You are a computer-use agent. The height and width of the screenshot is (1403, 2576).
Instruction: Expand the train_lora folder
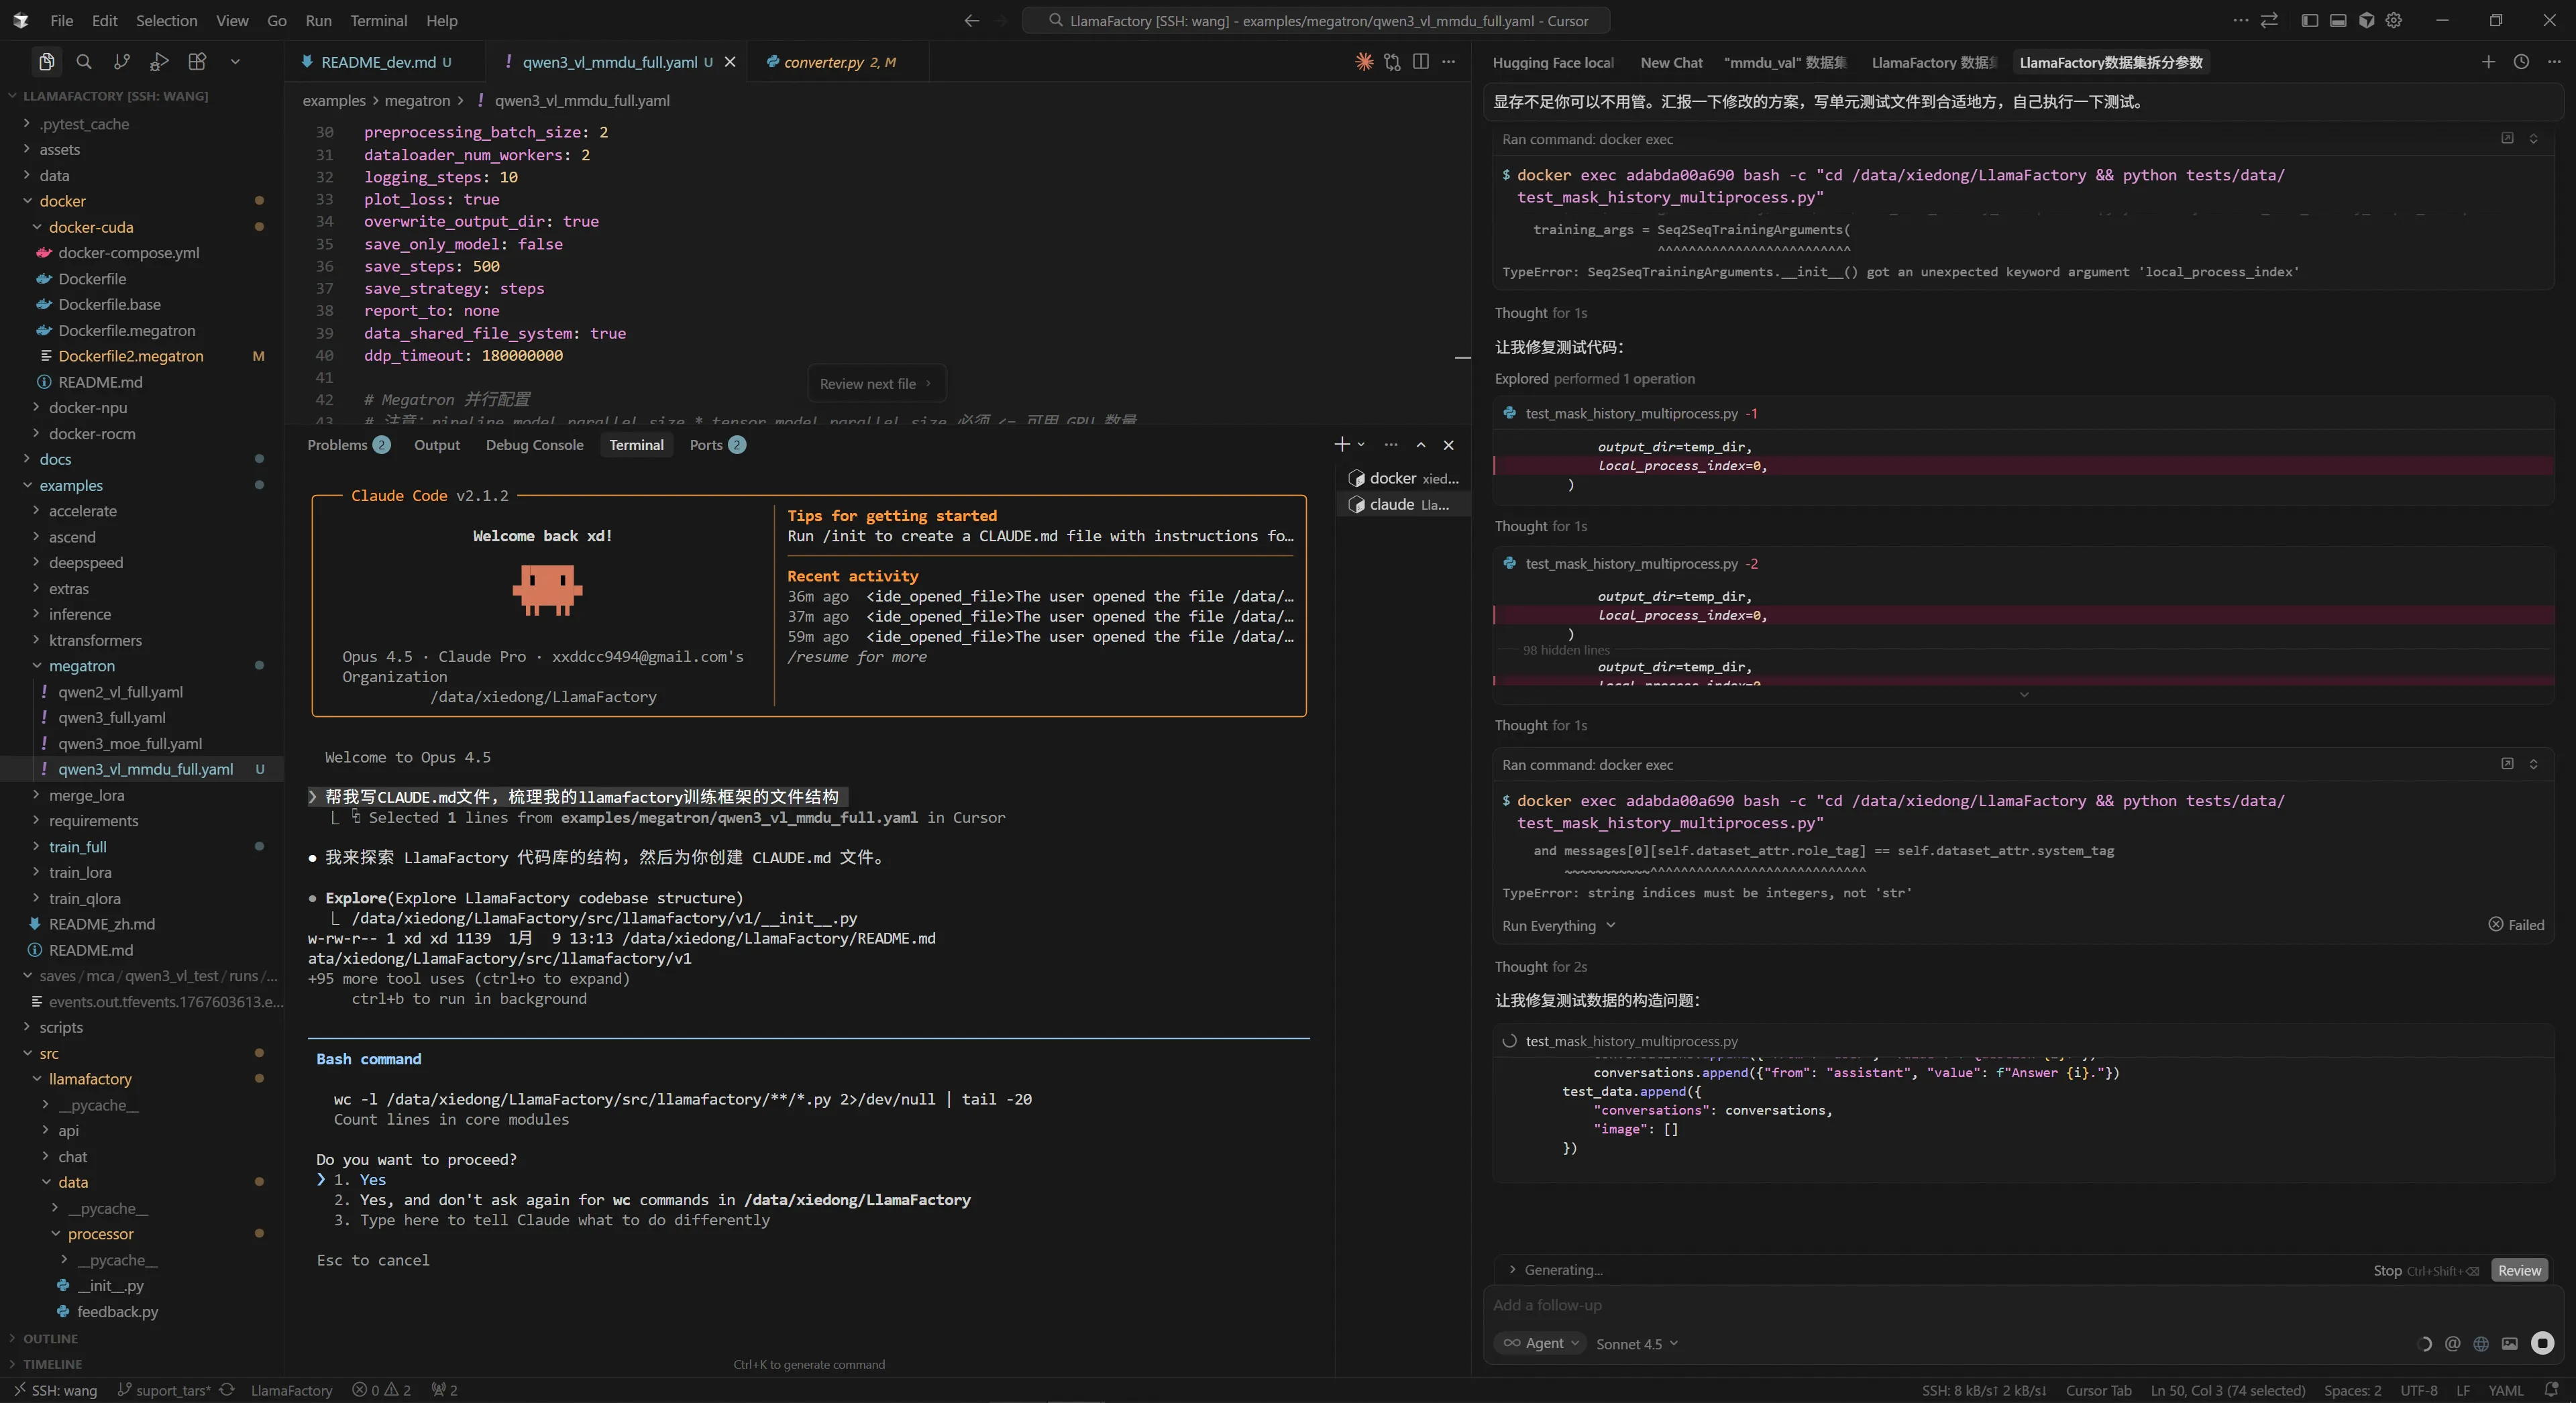coord(80,872)
